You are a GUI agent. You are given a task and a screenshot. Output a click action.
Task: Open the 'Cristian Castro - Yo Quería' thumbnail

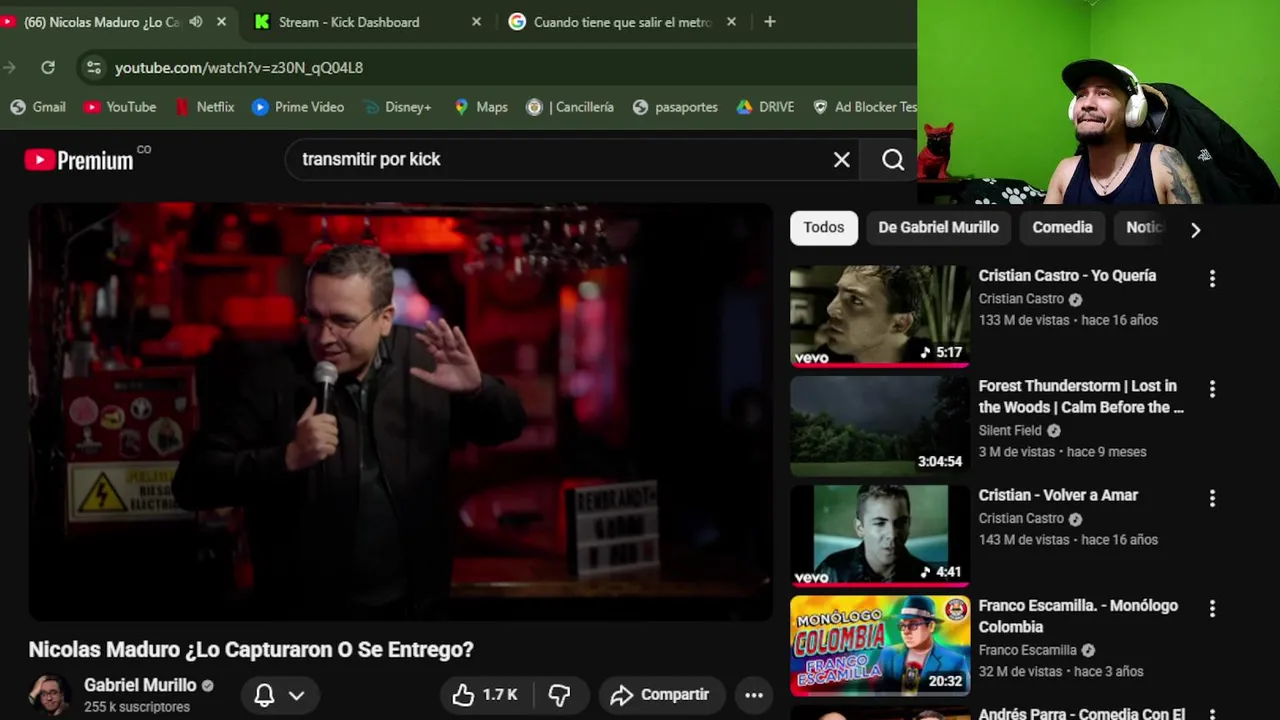pos(880,316)
